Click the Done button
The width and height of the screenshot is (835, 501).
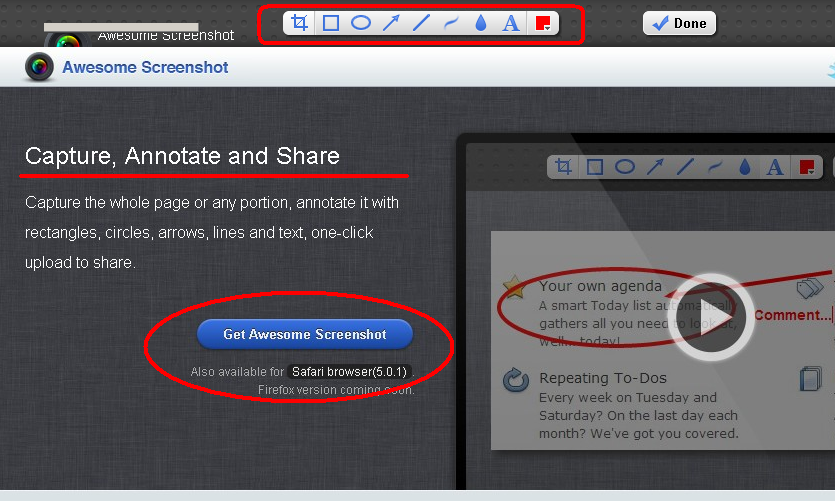pyautogui.click(x=680, y=23)
